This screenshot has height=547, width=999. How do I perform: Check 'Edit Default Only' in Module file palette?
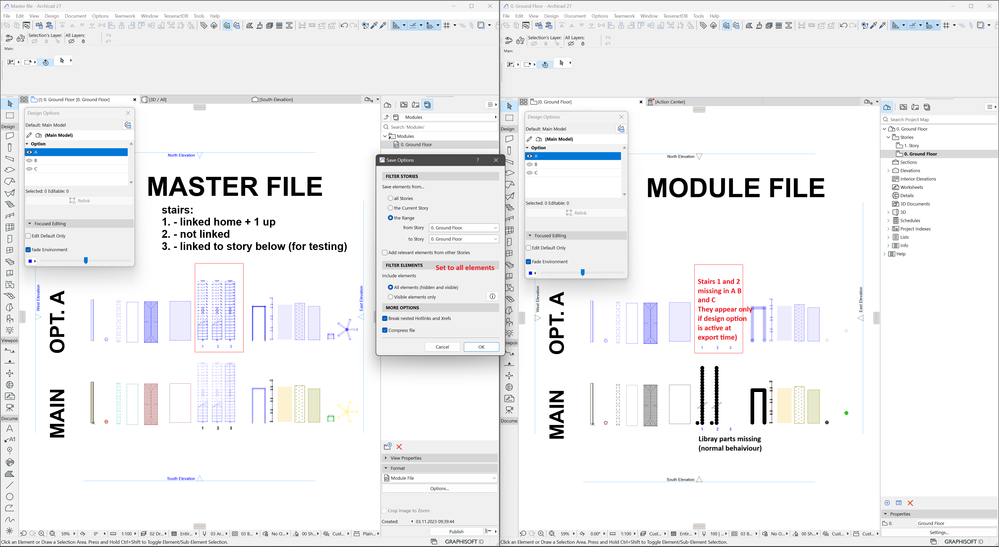[x=528, y=248]
